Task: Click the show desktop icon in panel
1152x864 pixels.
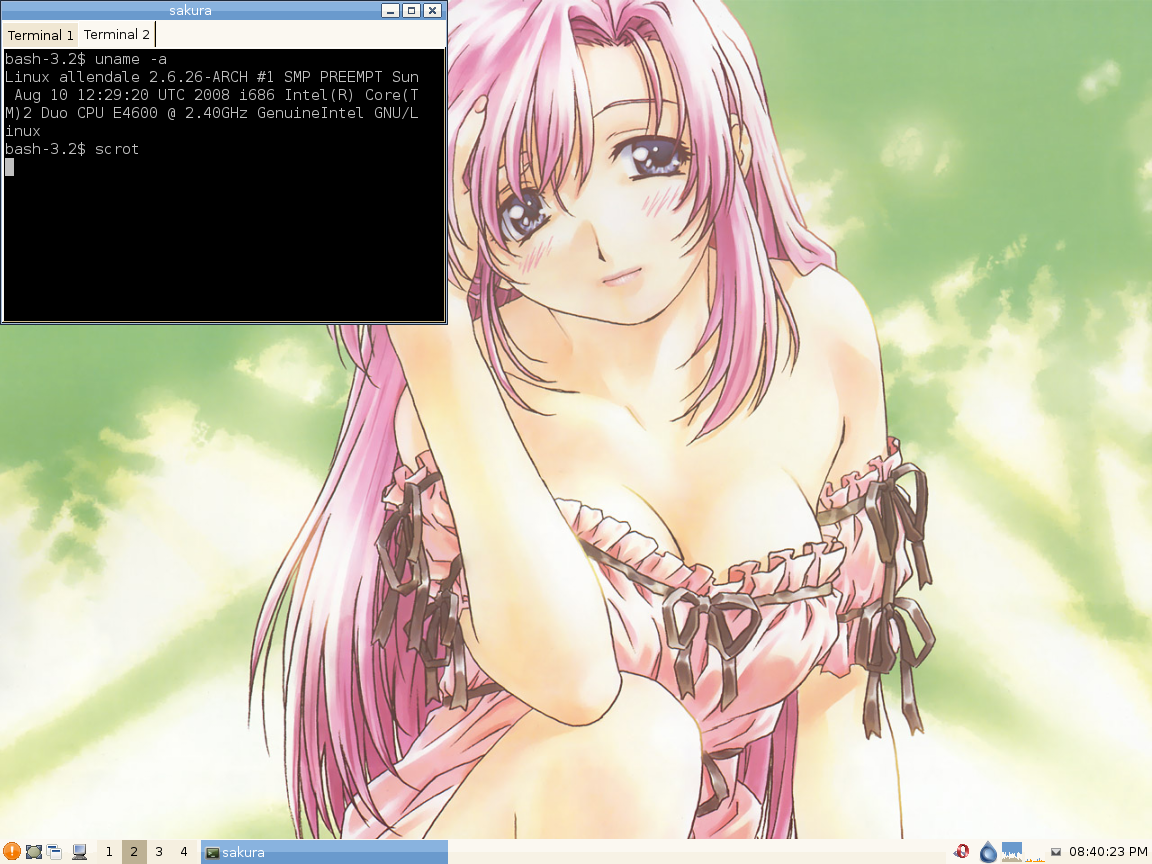Action: point(33,852)
